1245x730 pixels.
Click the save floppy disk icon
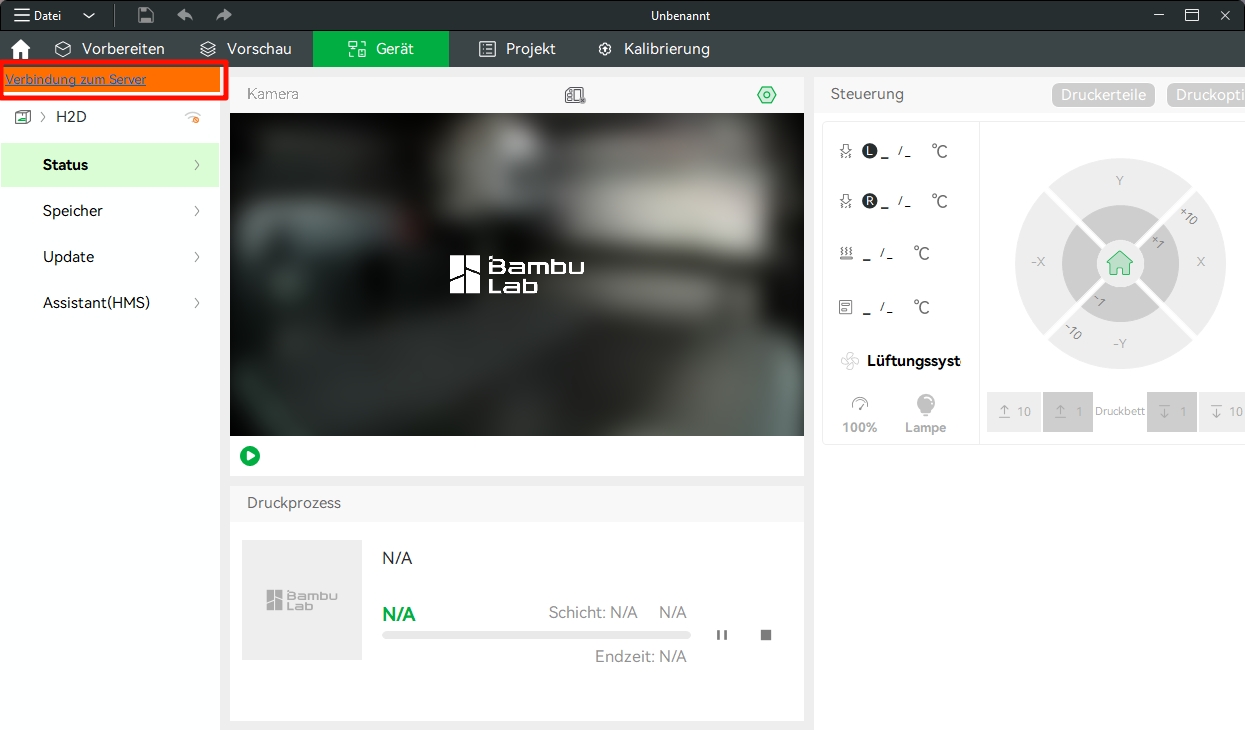coord(146,15)
